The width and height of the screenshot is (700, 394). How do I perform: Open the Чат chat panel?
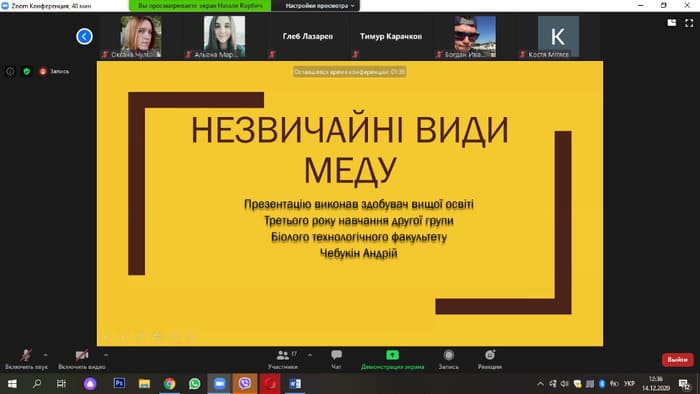click(x=336, y=359)
